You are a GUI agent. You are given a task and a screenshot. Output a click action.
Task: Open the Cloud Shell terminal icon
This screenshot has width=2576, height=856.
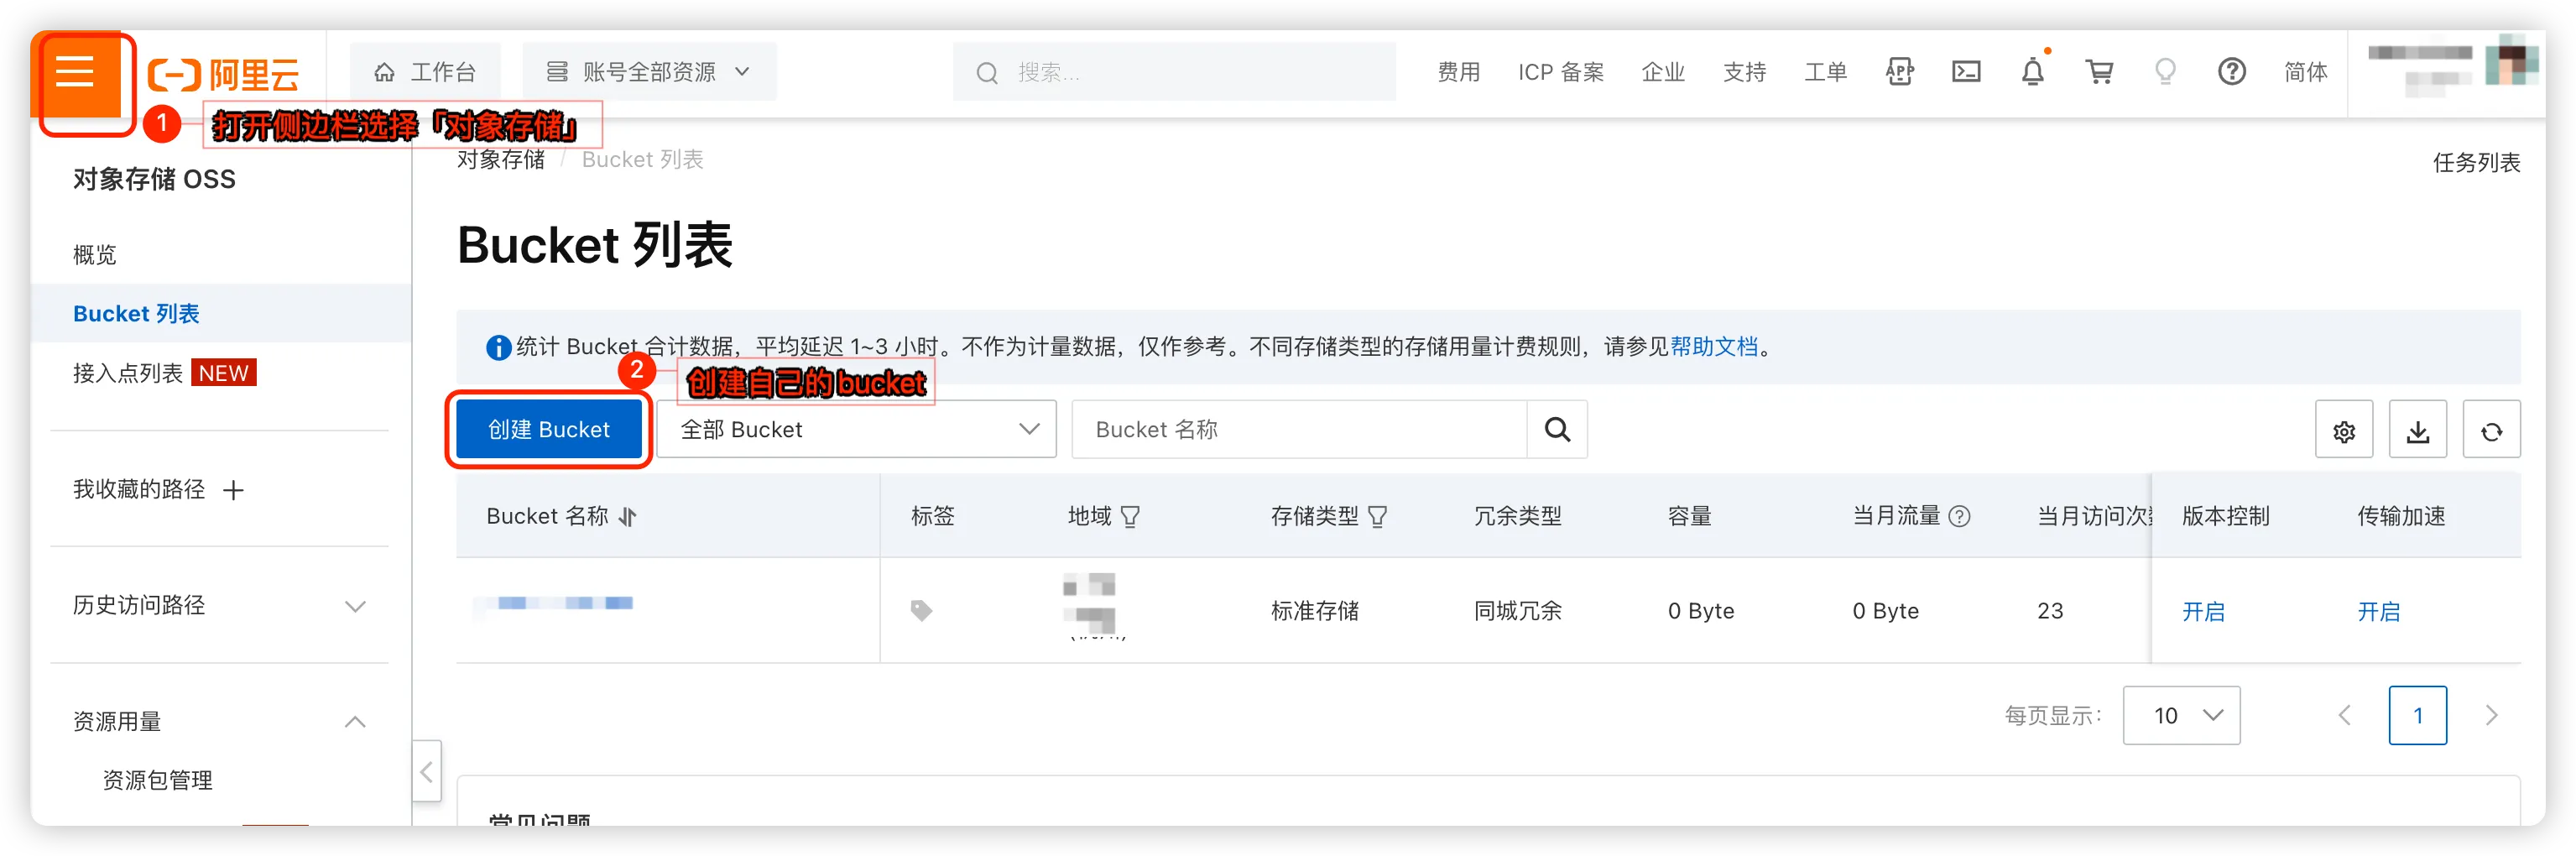(1965, 72)
